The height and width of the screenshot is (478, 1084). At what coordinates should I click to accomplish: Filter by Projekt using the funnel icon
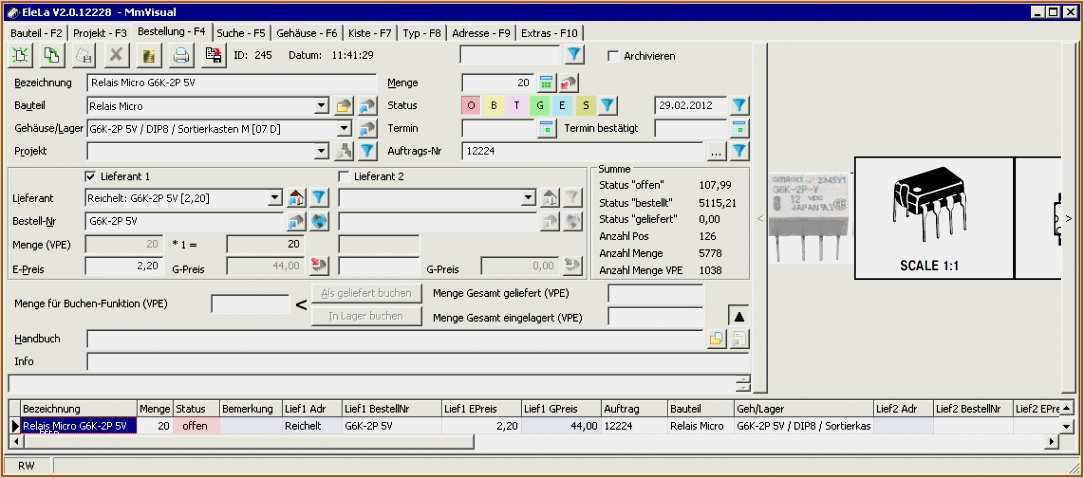pyautogui.click(x=368, y=151)
